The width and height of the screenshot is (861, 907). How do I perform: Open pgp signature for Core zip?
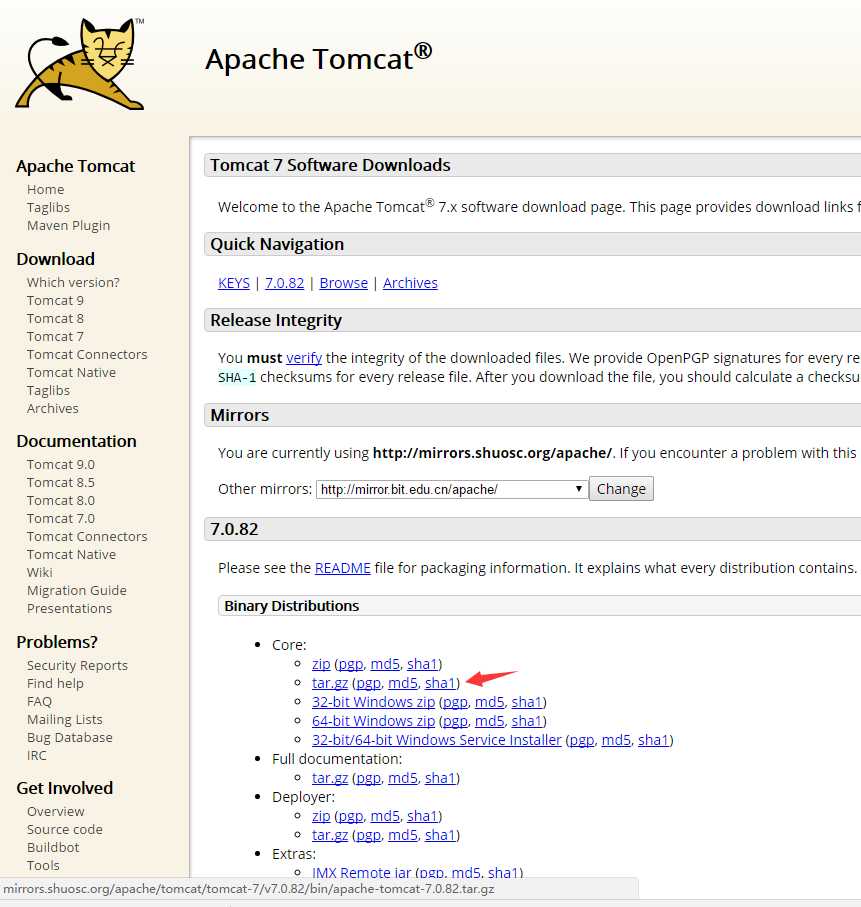(351, 664)
